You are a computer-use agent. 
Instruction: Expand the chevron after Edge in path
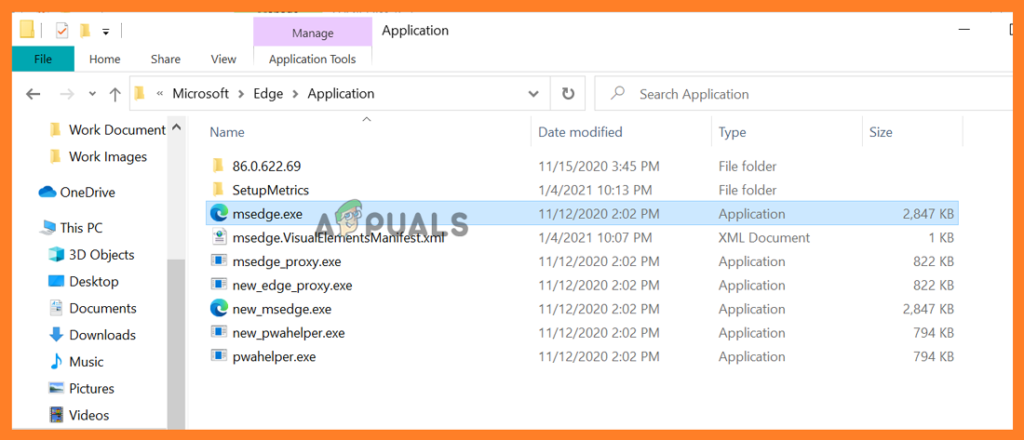click(x=295, y=93)
